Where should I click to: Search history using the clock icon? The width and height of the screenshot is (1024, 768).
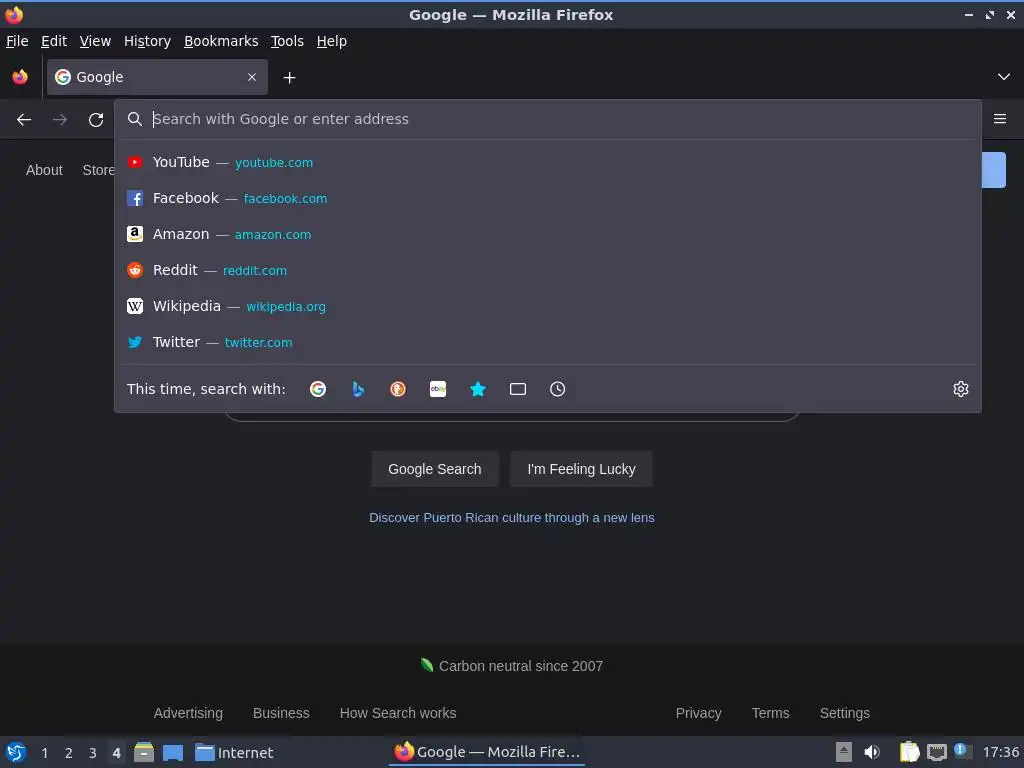pyautogui.click(x=558, y=389)
